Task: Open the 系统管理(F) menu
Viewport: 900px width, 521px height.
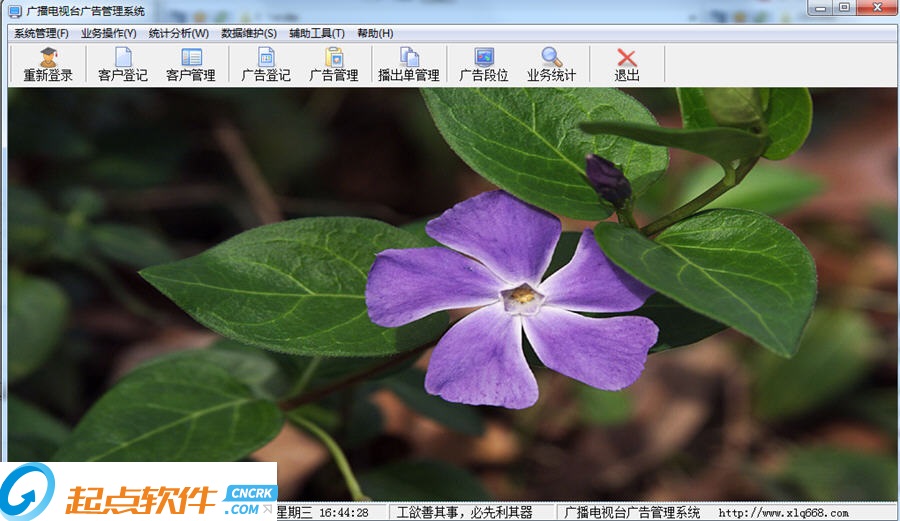Action: pyautogui.click(x=41, y=33)
